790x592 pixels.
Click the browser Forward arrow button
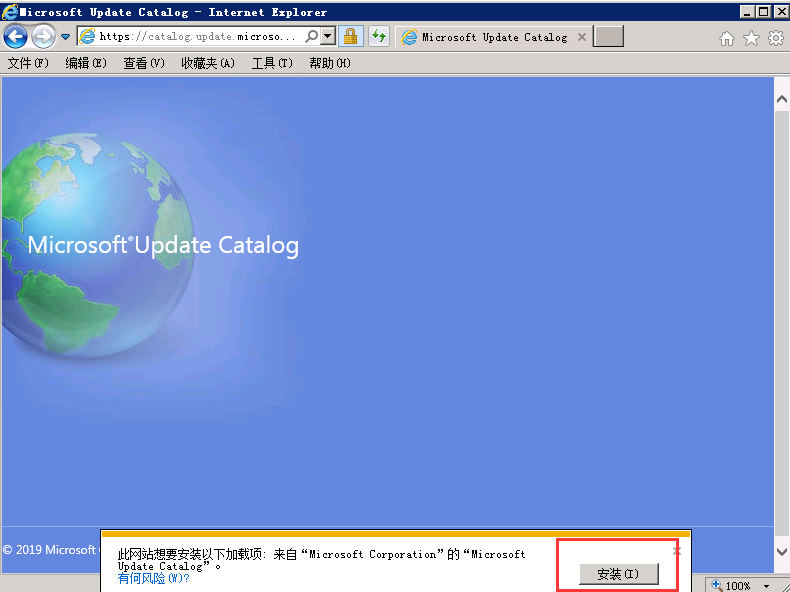coord(43,37)
